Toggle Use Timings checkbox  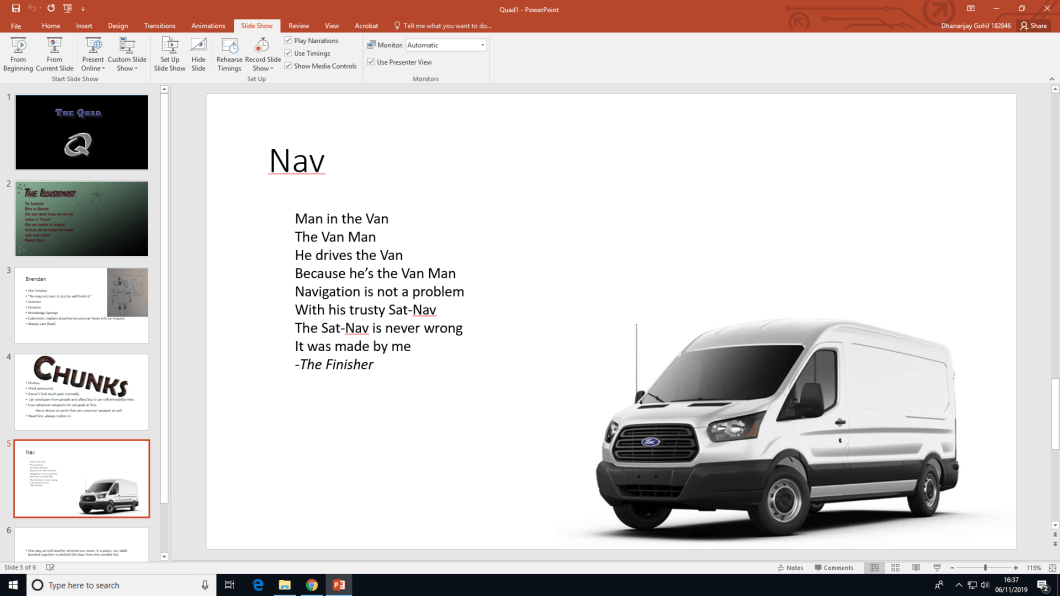[x=288, y=53]
